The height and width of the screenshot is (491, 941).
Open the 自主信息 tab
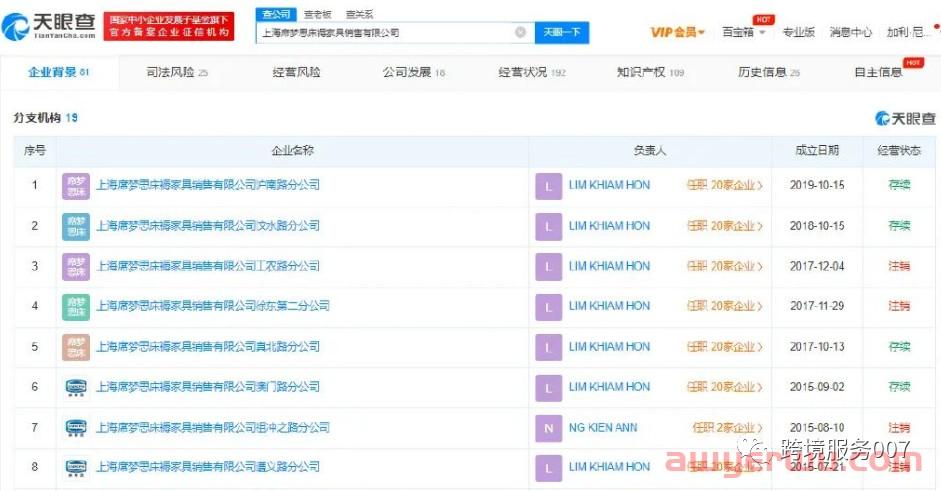point(879,72)
